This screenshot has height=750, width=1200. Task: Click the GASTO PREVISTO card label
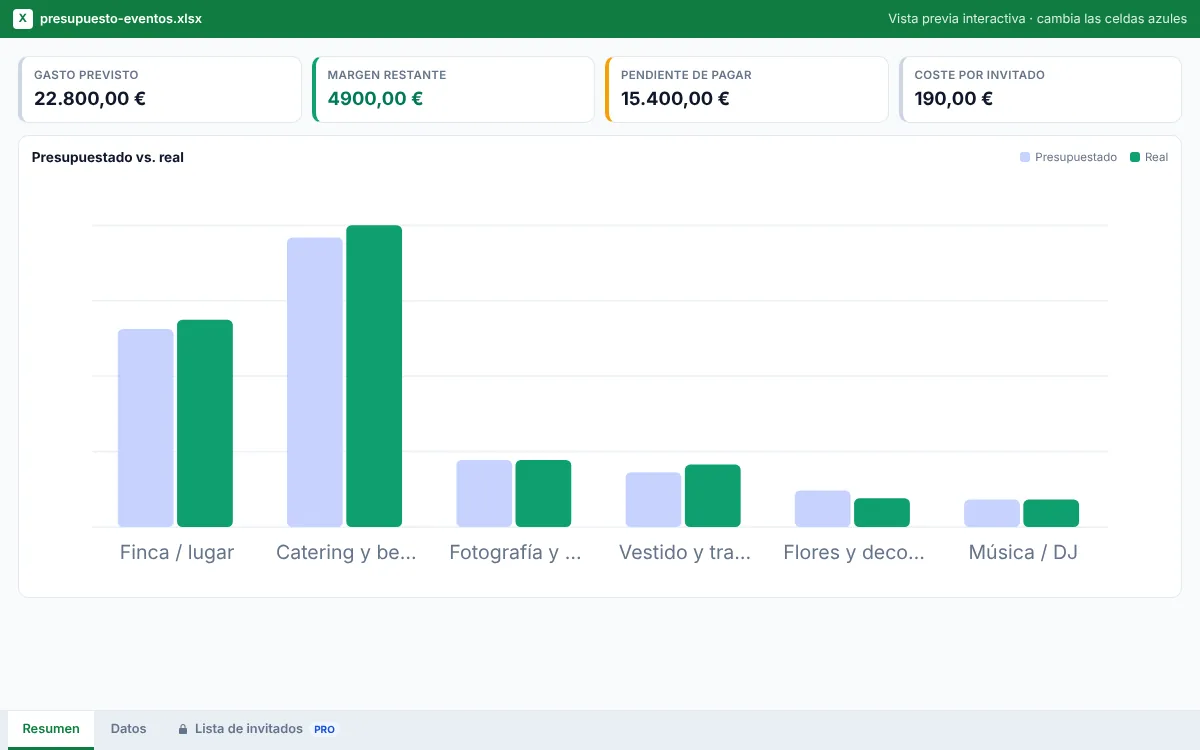pyautogui.click(x=86, y=75)
